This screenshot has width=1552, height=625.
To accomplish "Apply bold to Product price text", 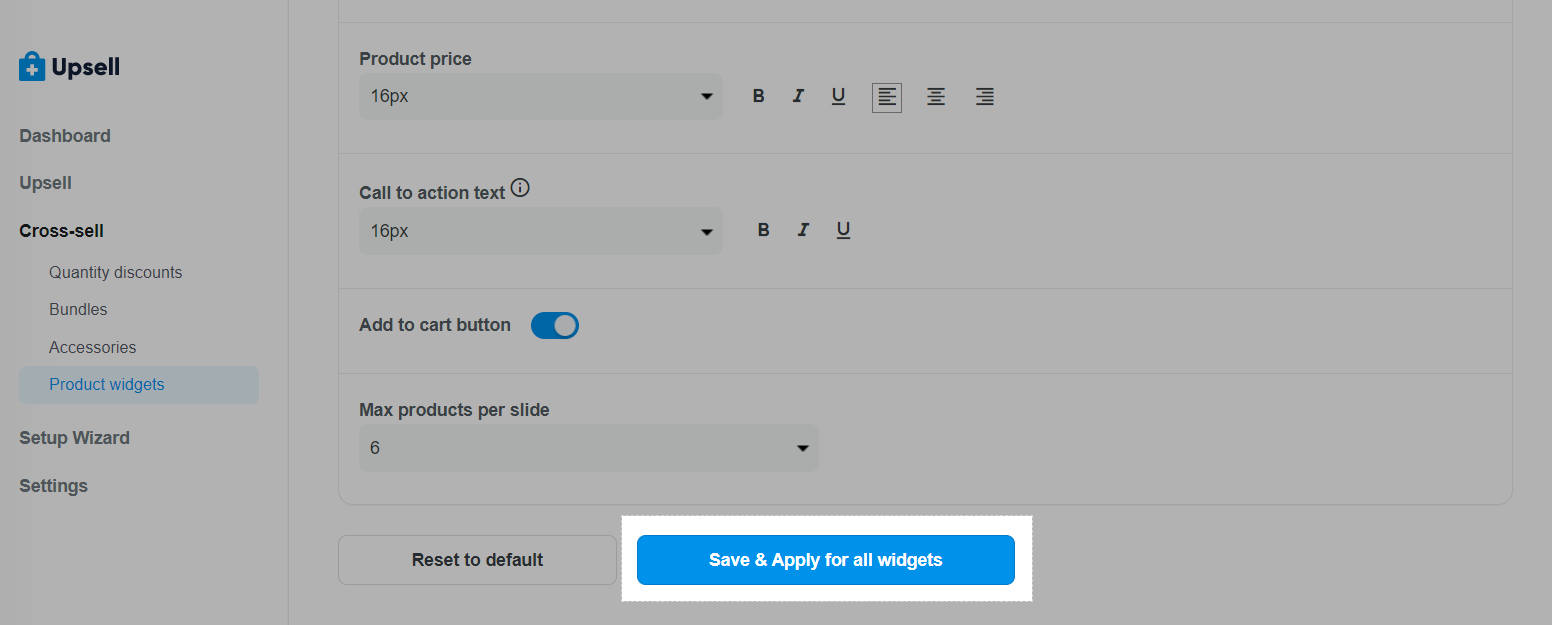I will (x=759, y=97).
